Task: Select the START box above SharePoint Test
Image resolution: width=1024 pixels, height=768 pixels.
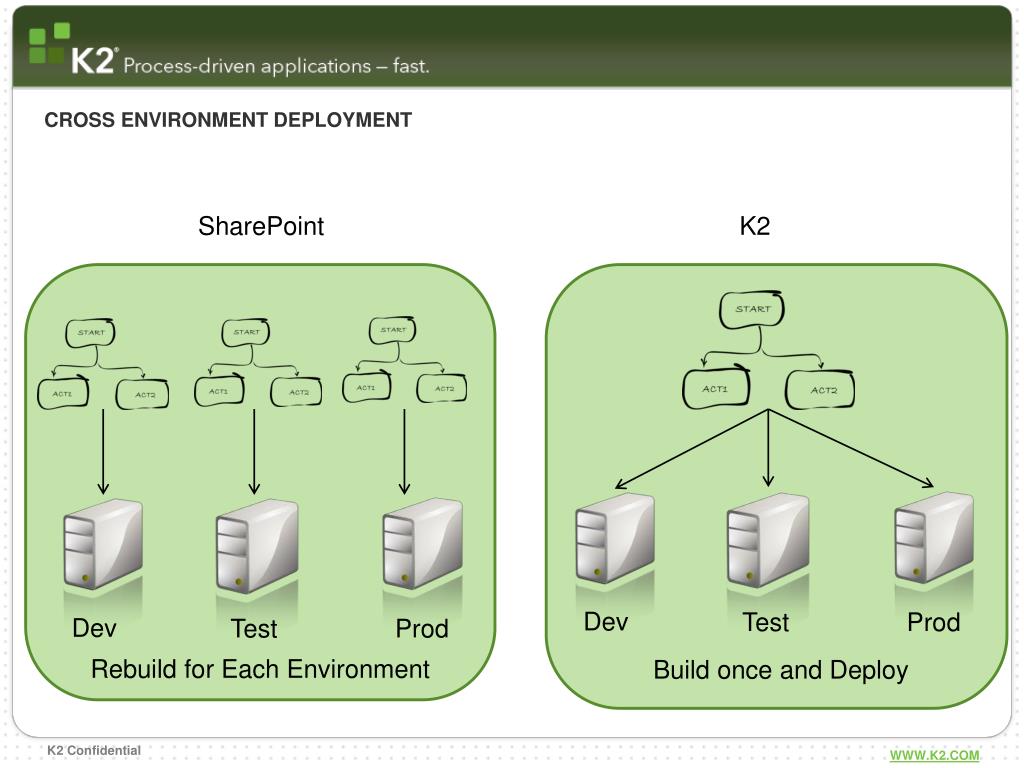Action: (246, 332)
